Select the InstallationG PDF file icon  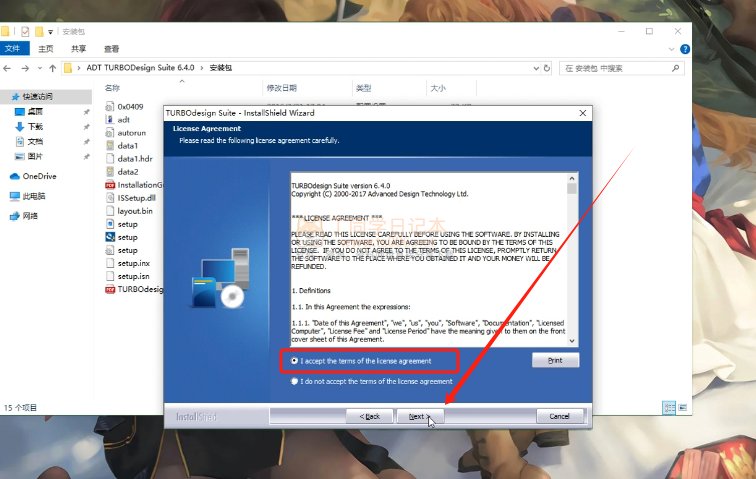click(110, 185)
